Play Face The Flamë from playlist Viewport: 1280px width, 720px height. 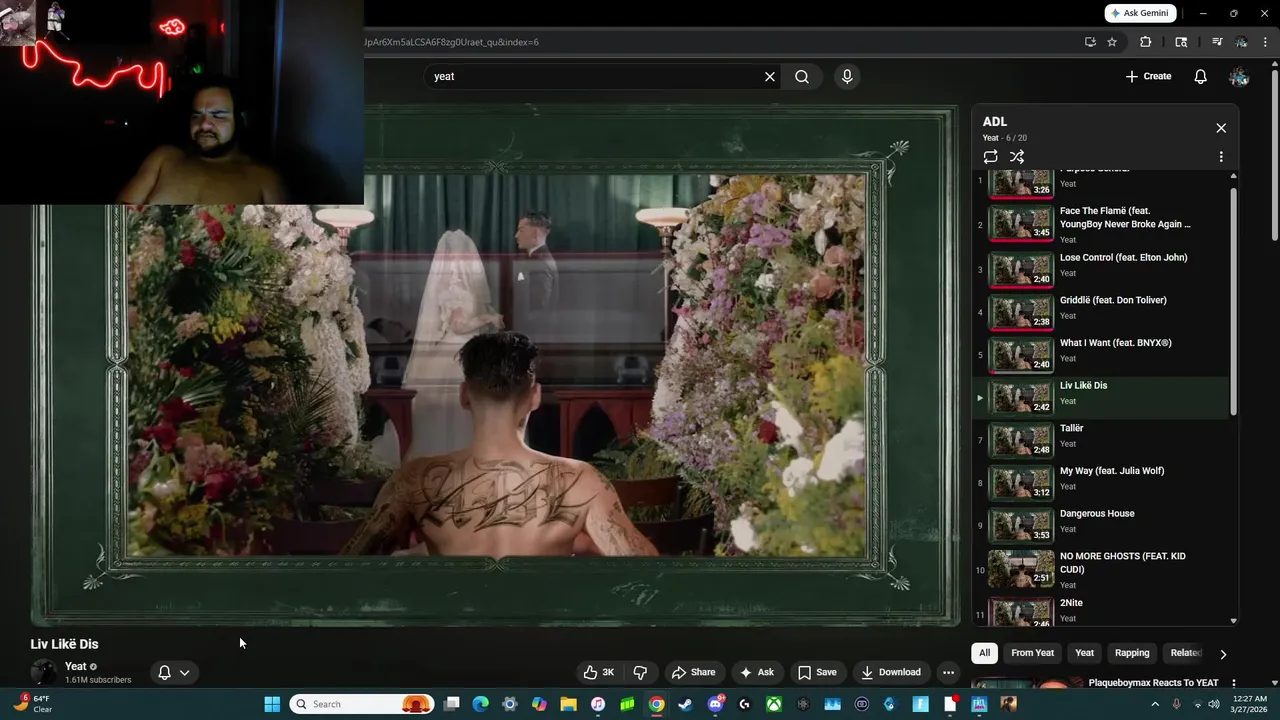click(x=1101, y=225)
